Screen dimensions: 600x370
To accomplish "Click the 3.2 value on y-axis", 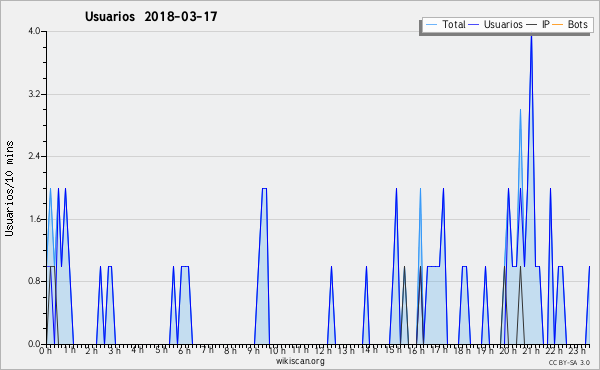I will point(34,94).
